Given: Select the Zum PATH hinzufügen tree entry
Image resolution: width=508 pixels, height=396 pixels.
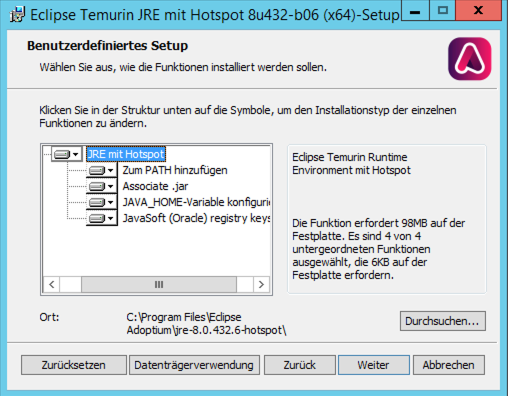Looking at the screenshot, I should pos(175,170).
